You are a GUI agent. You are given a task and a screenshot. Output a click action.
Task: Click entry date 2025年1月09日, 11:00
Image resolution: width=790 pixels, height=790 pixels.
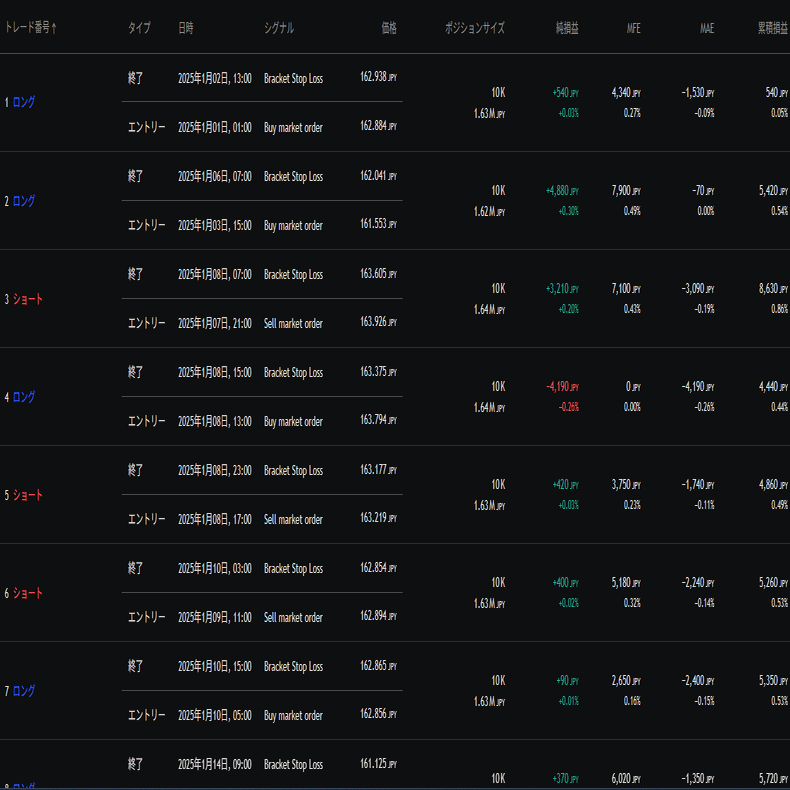(215, 617)
